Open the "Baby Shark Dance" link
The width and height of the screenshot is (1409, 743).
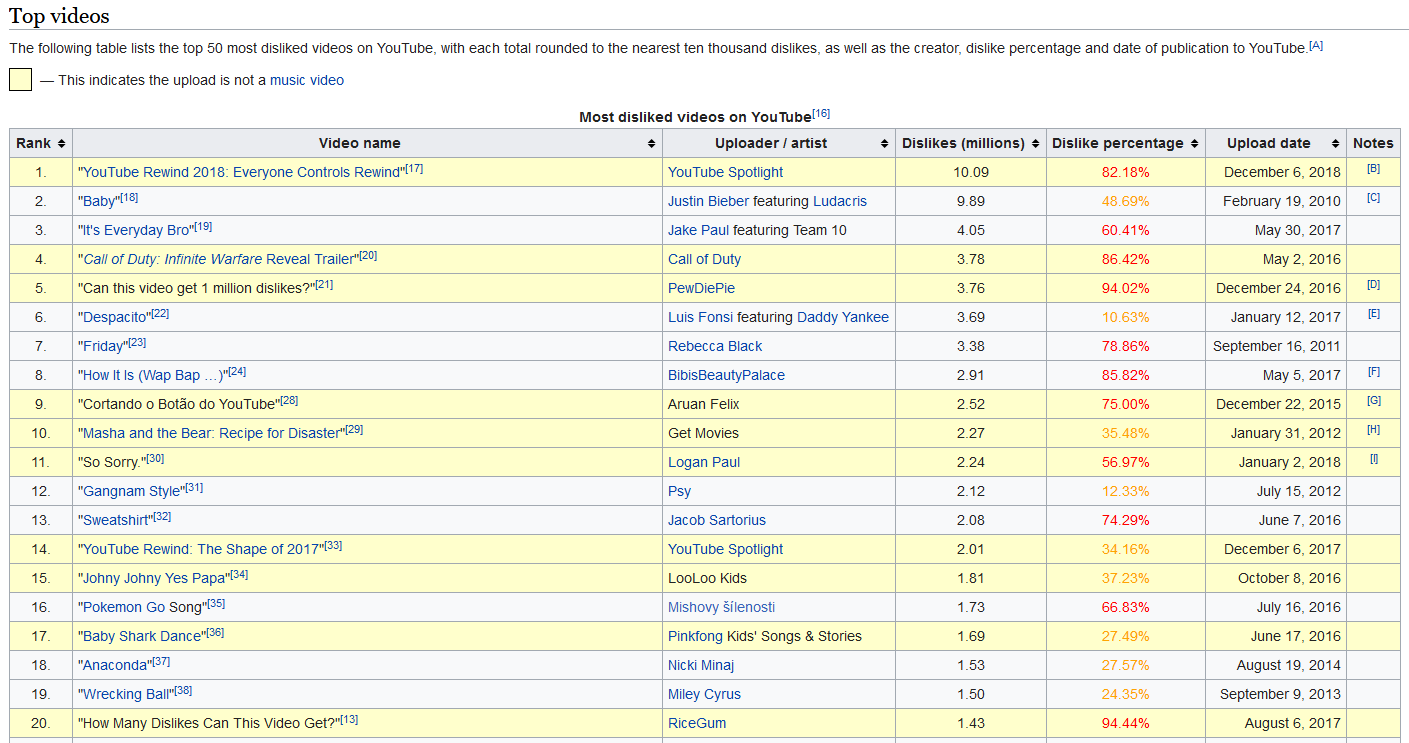tap(142, 636)
